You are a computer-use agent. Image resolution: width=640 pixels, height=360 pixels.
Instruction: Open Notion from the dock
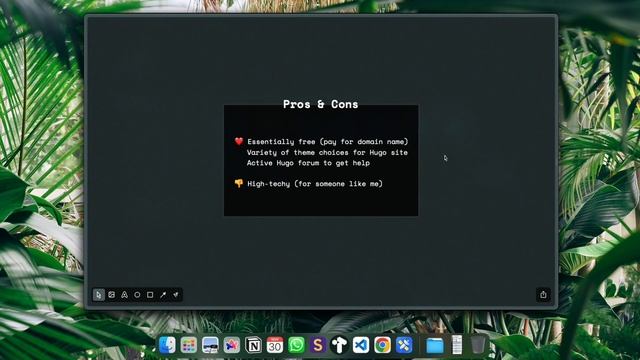[x=253, y=345]
